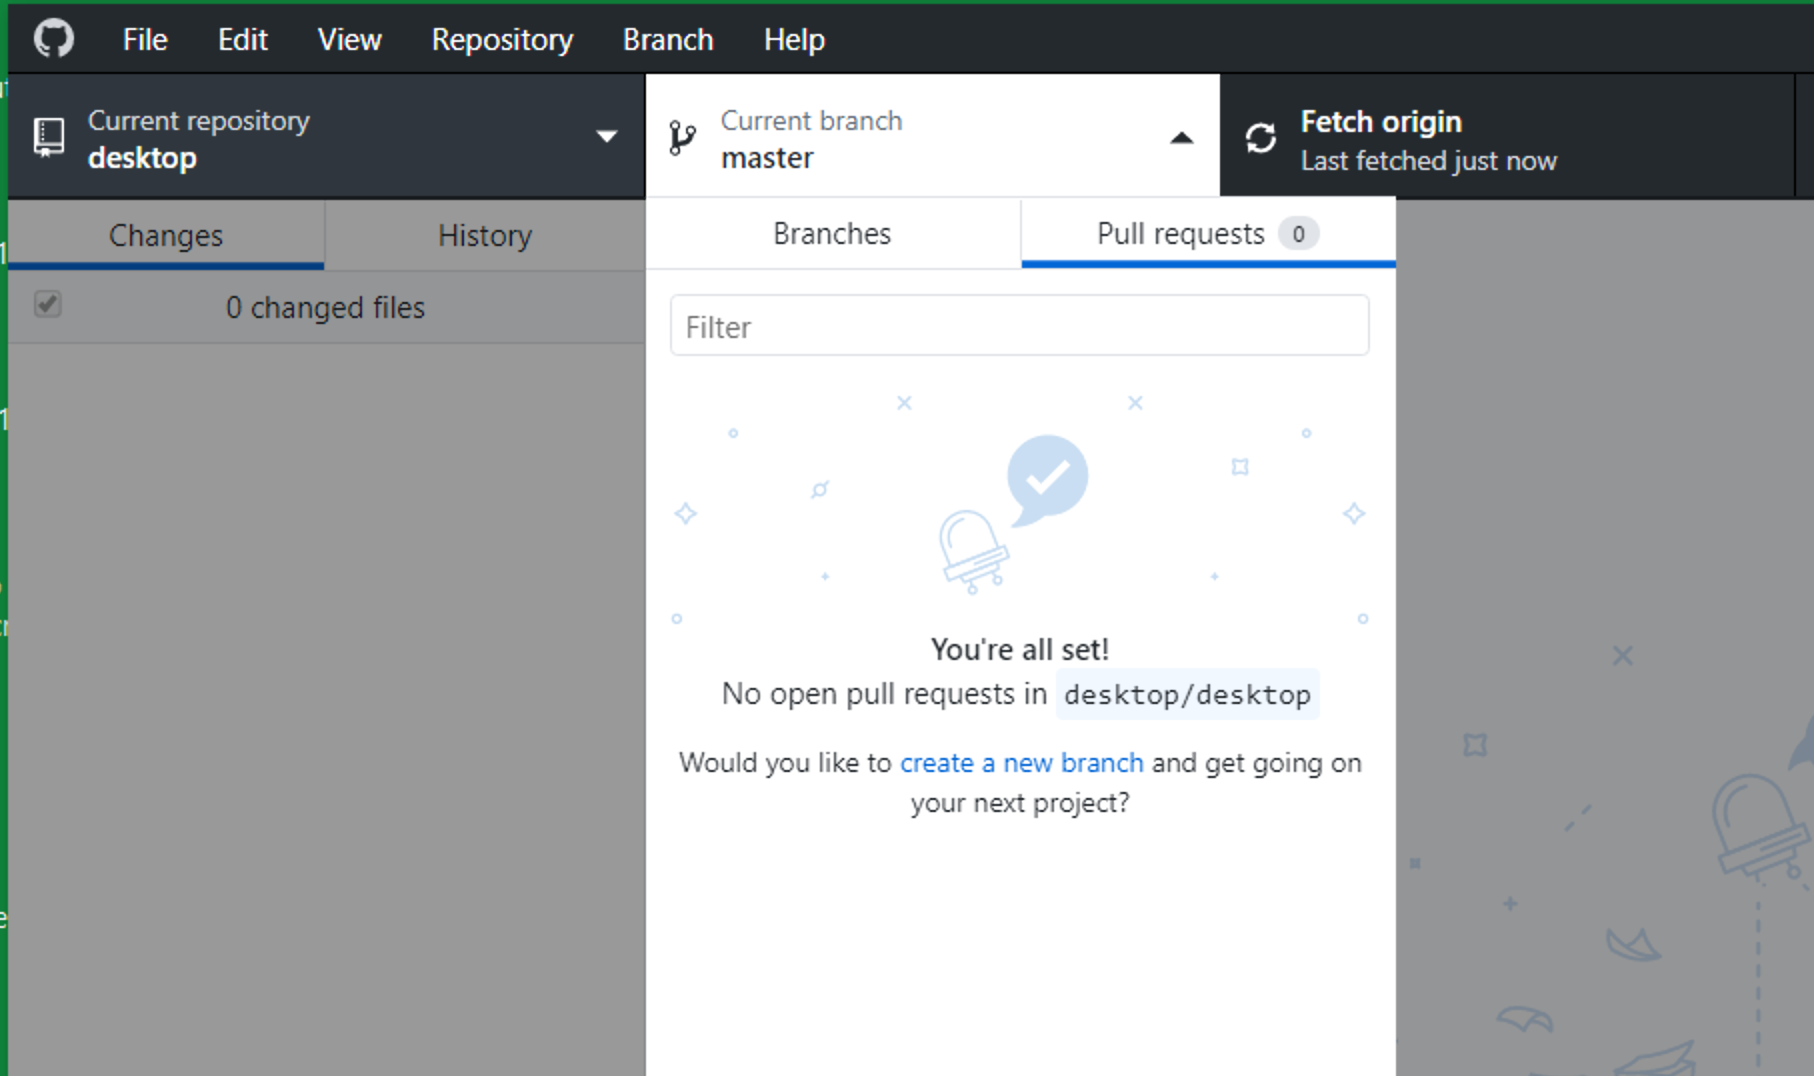
Task: Expand the Current repository dropdown arrow
Action: [606, 137]
